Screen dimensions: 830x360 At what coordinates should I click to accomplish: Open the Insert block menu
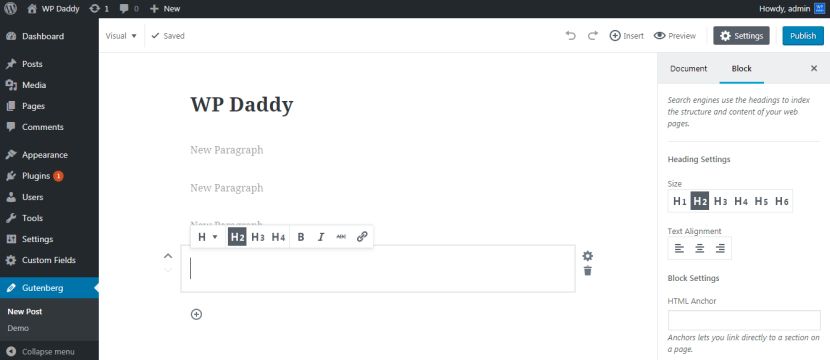[627, 35]
